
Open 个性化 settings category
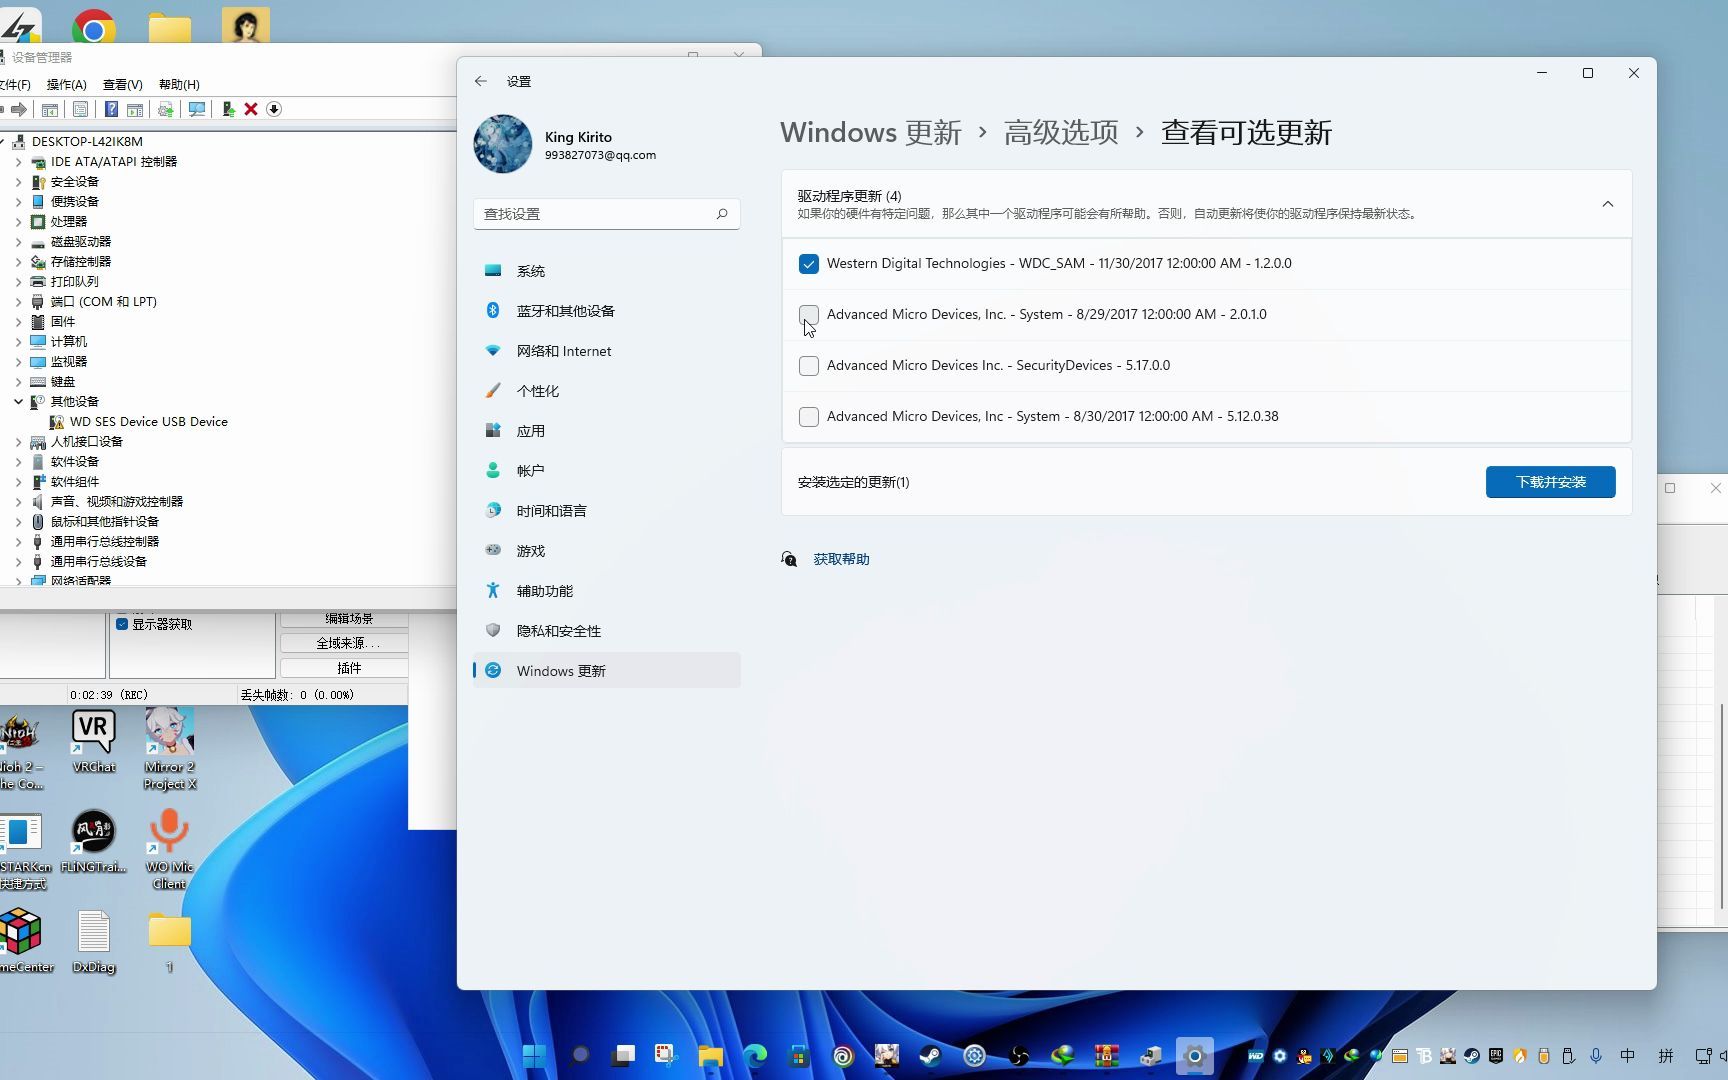click(x=607, y=391)
